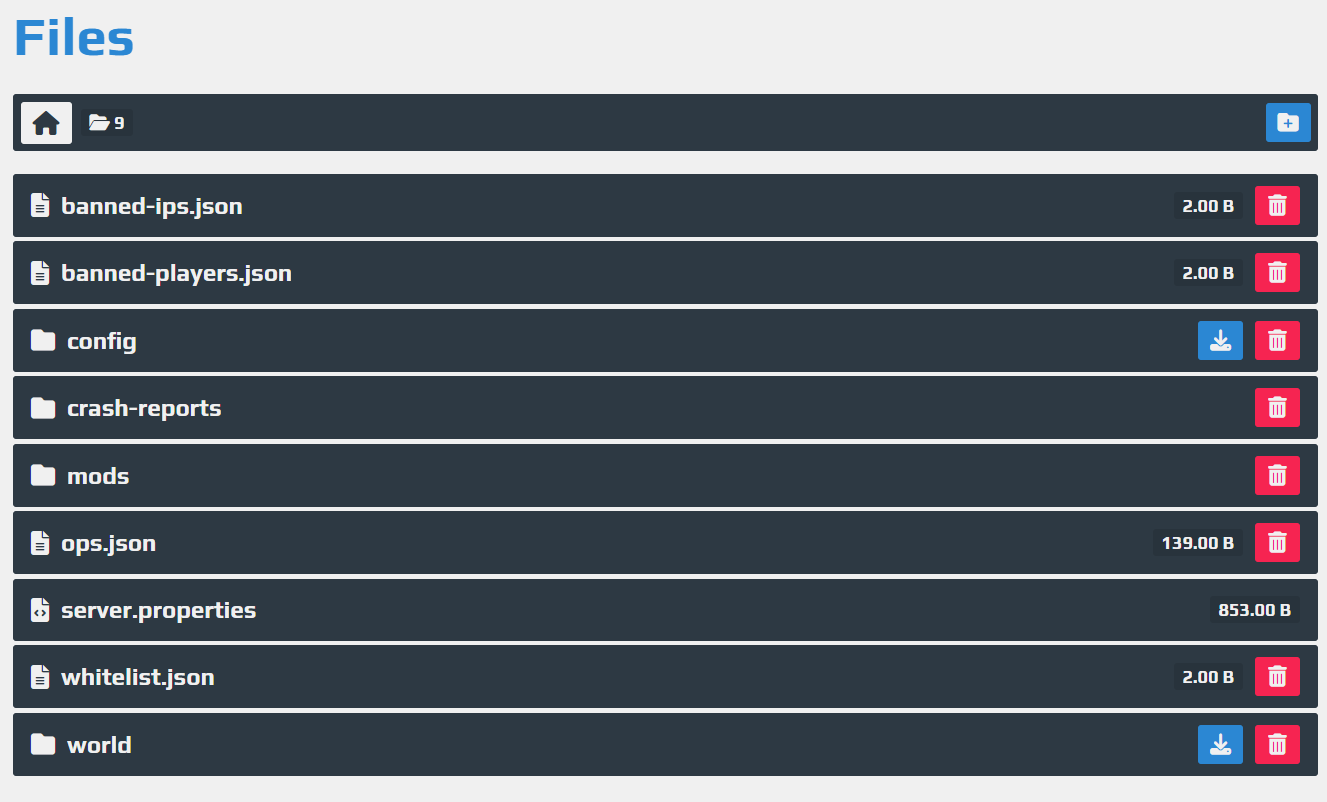Delete the banned-ips.json file
The image size is (1327, 802).
(x=1277, y=206)
